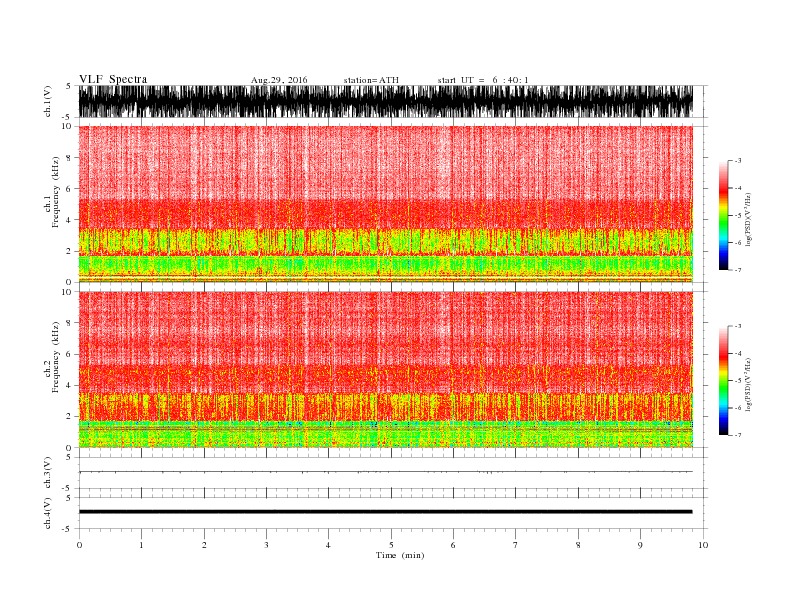Screen dimensions: 792x612
Task: Click the date 'Aug.29, 2016' label
Action: point(279,80)
